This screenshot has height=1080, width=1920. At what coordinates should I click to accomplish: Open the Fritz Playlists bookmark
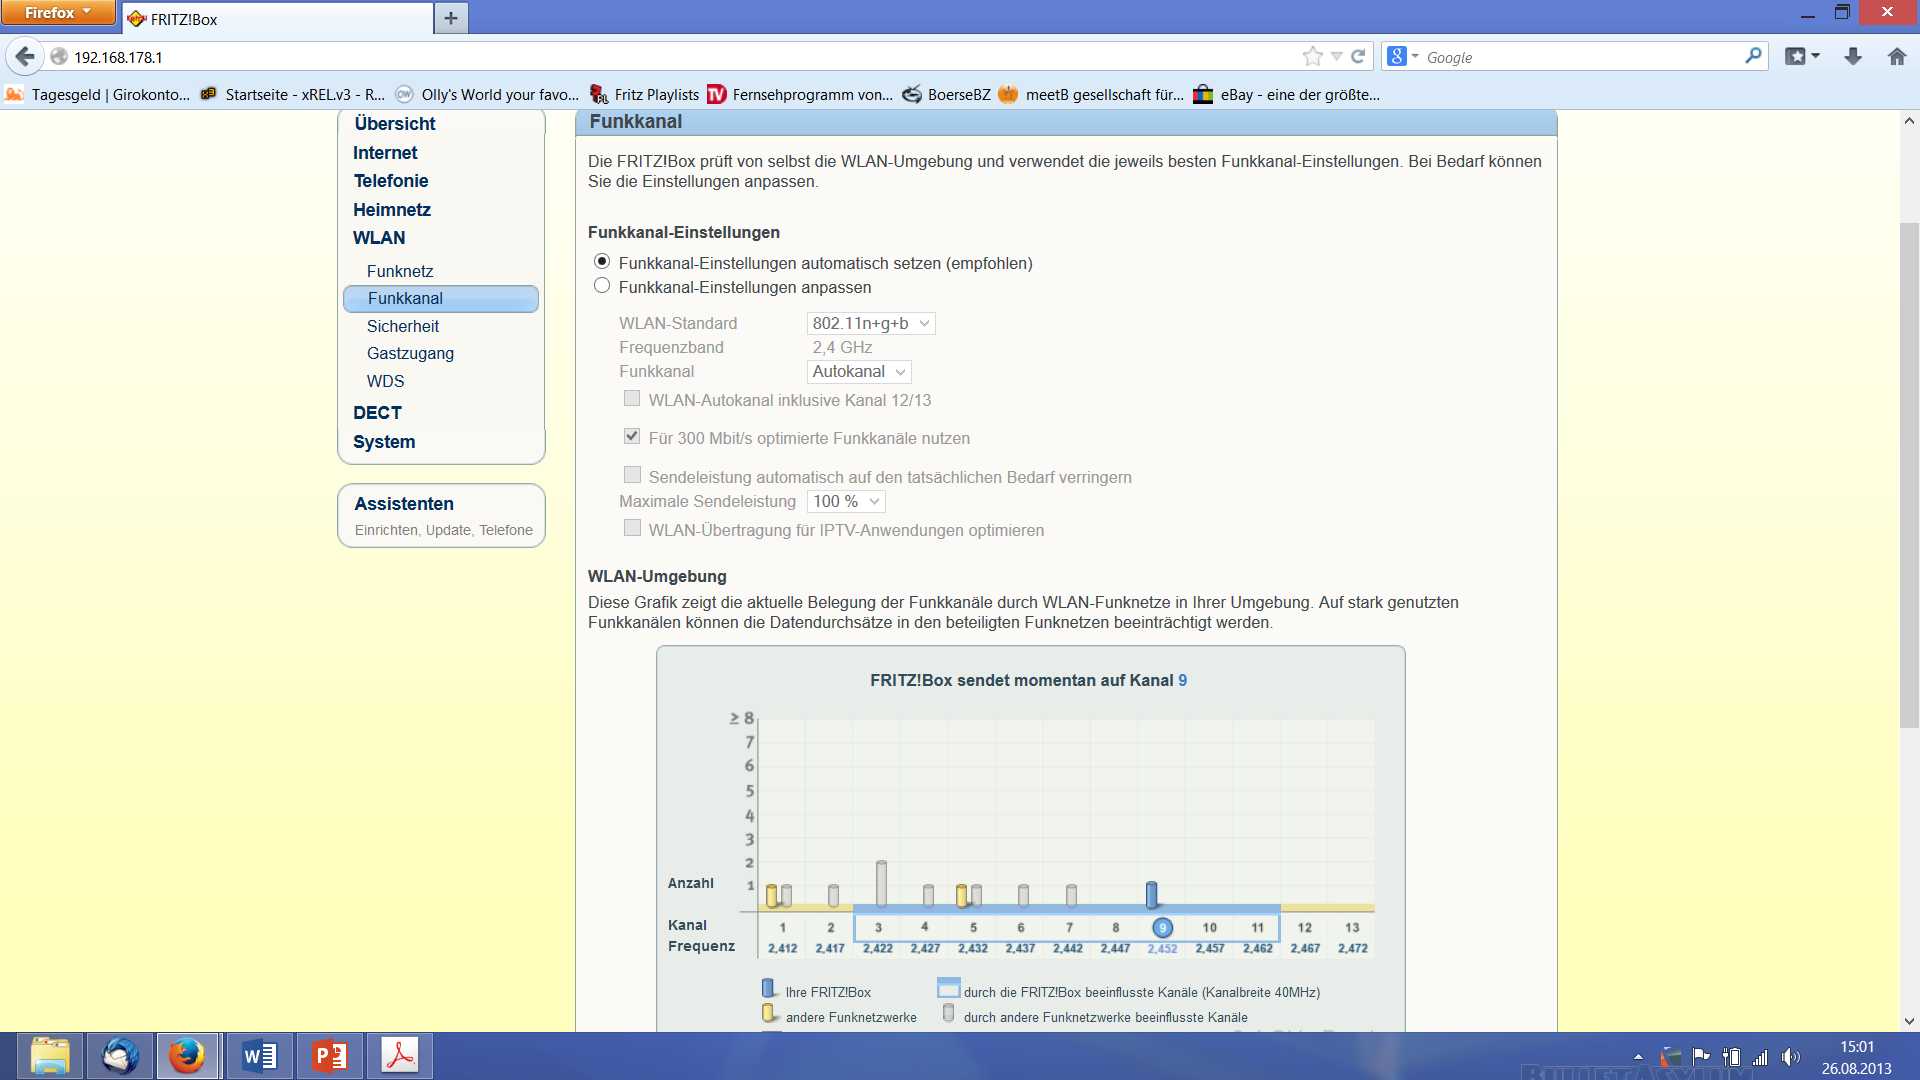click(x=656, y=95)
